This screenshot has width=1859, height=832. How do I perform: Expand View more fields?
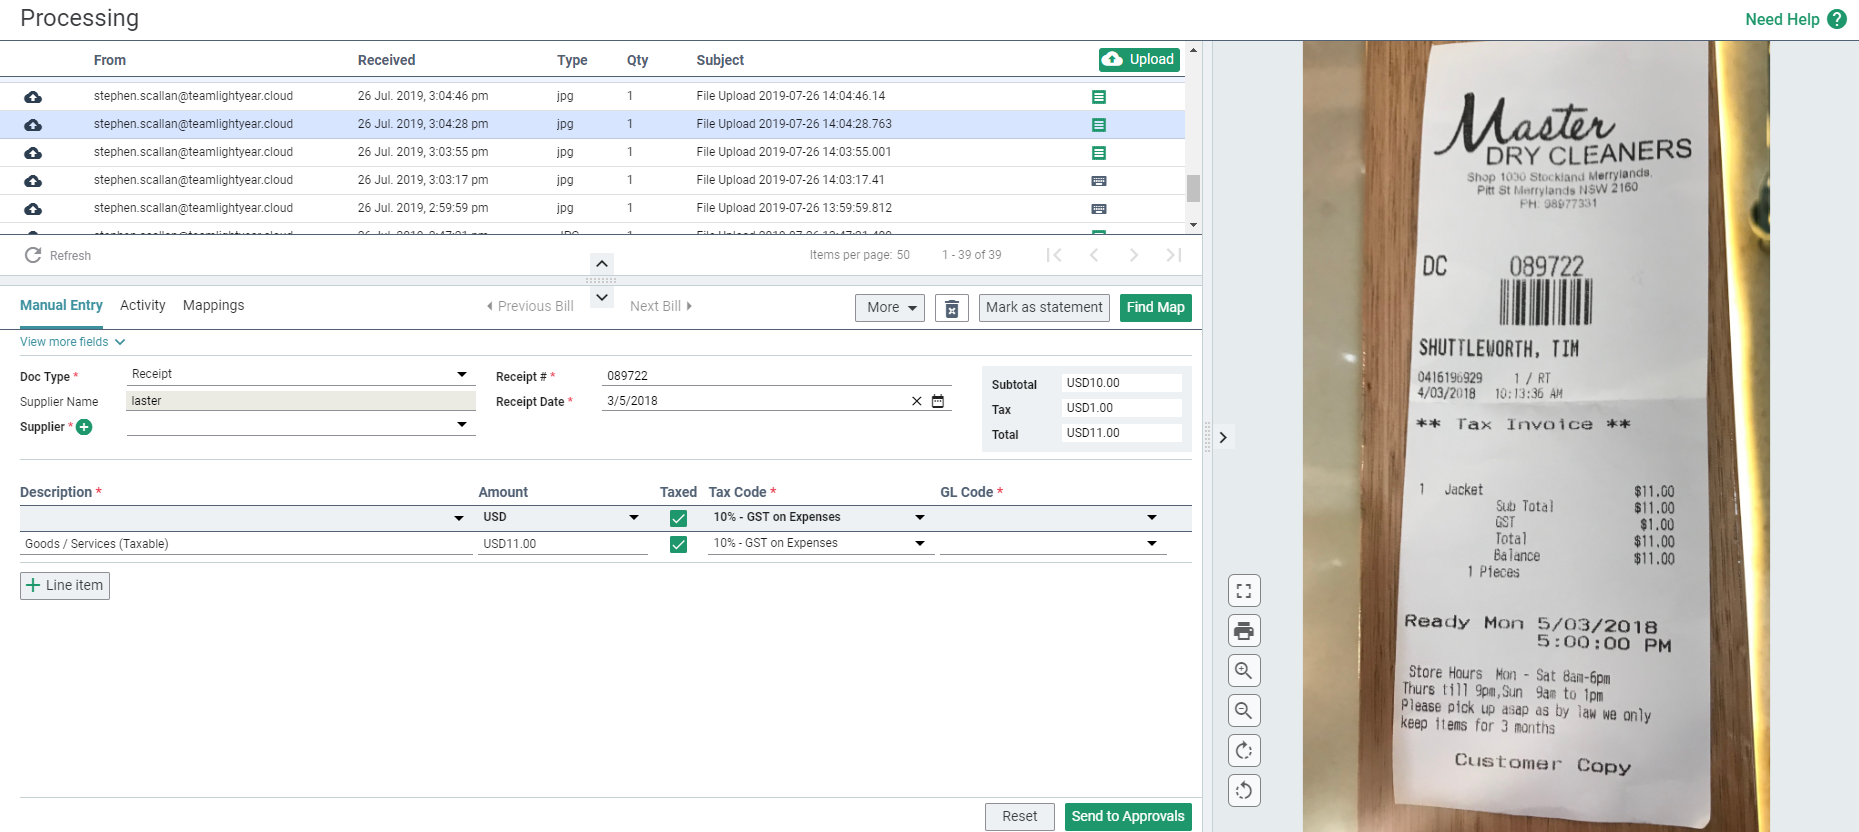(73, 342)
